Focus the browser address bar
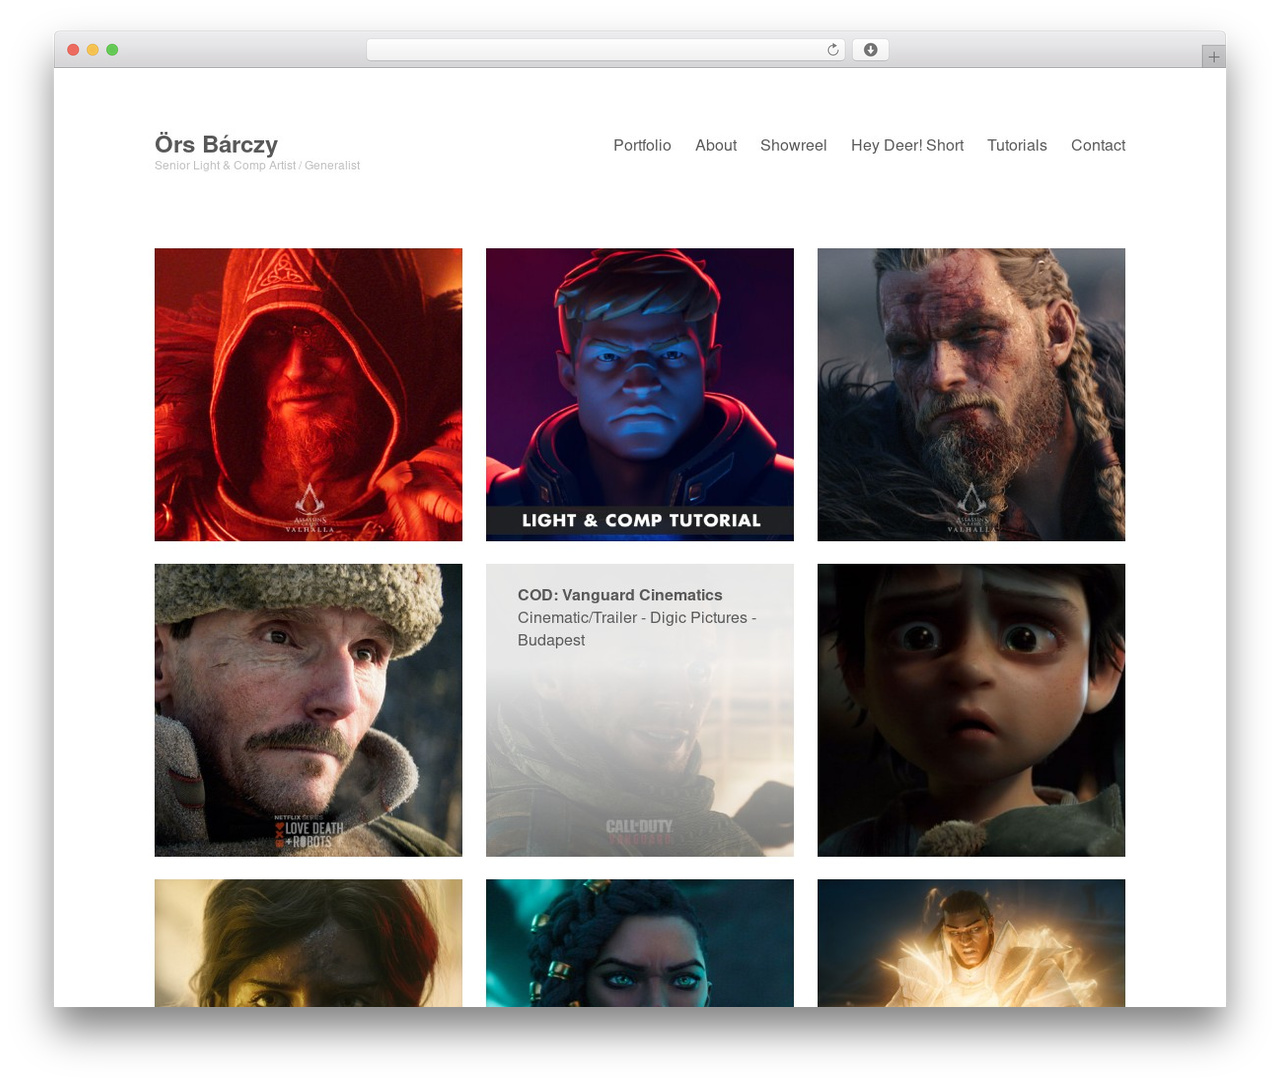The width and height of the screenshot is (1280, 1084). pyautogui.click(x=606, y=50)
